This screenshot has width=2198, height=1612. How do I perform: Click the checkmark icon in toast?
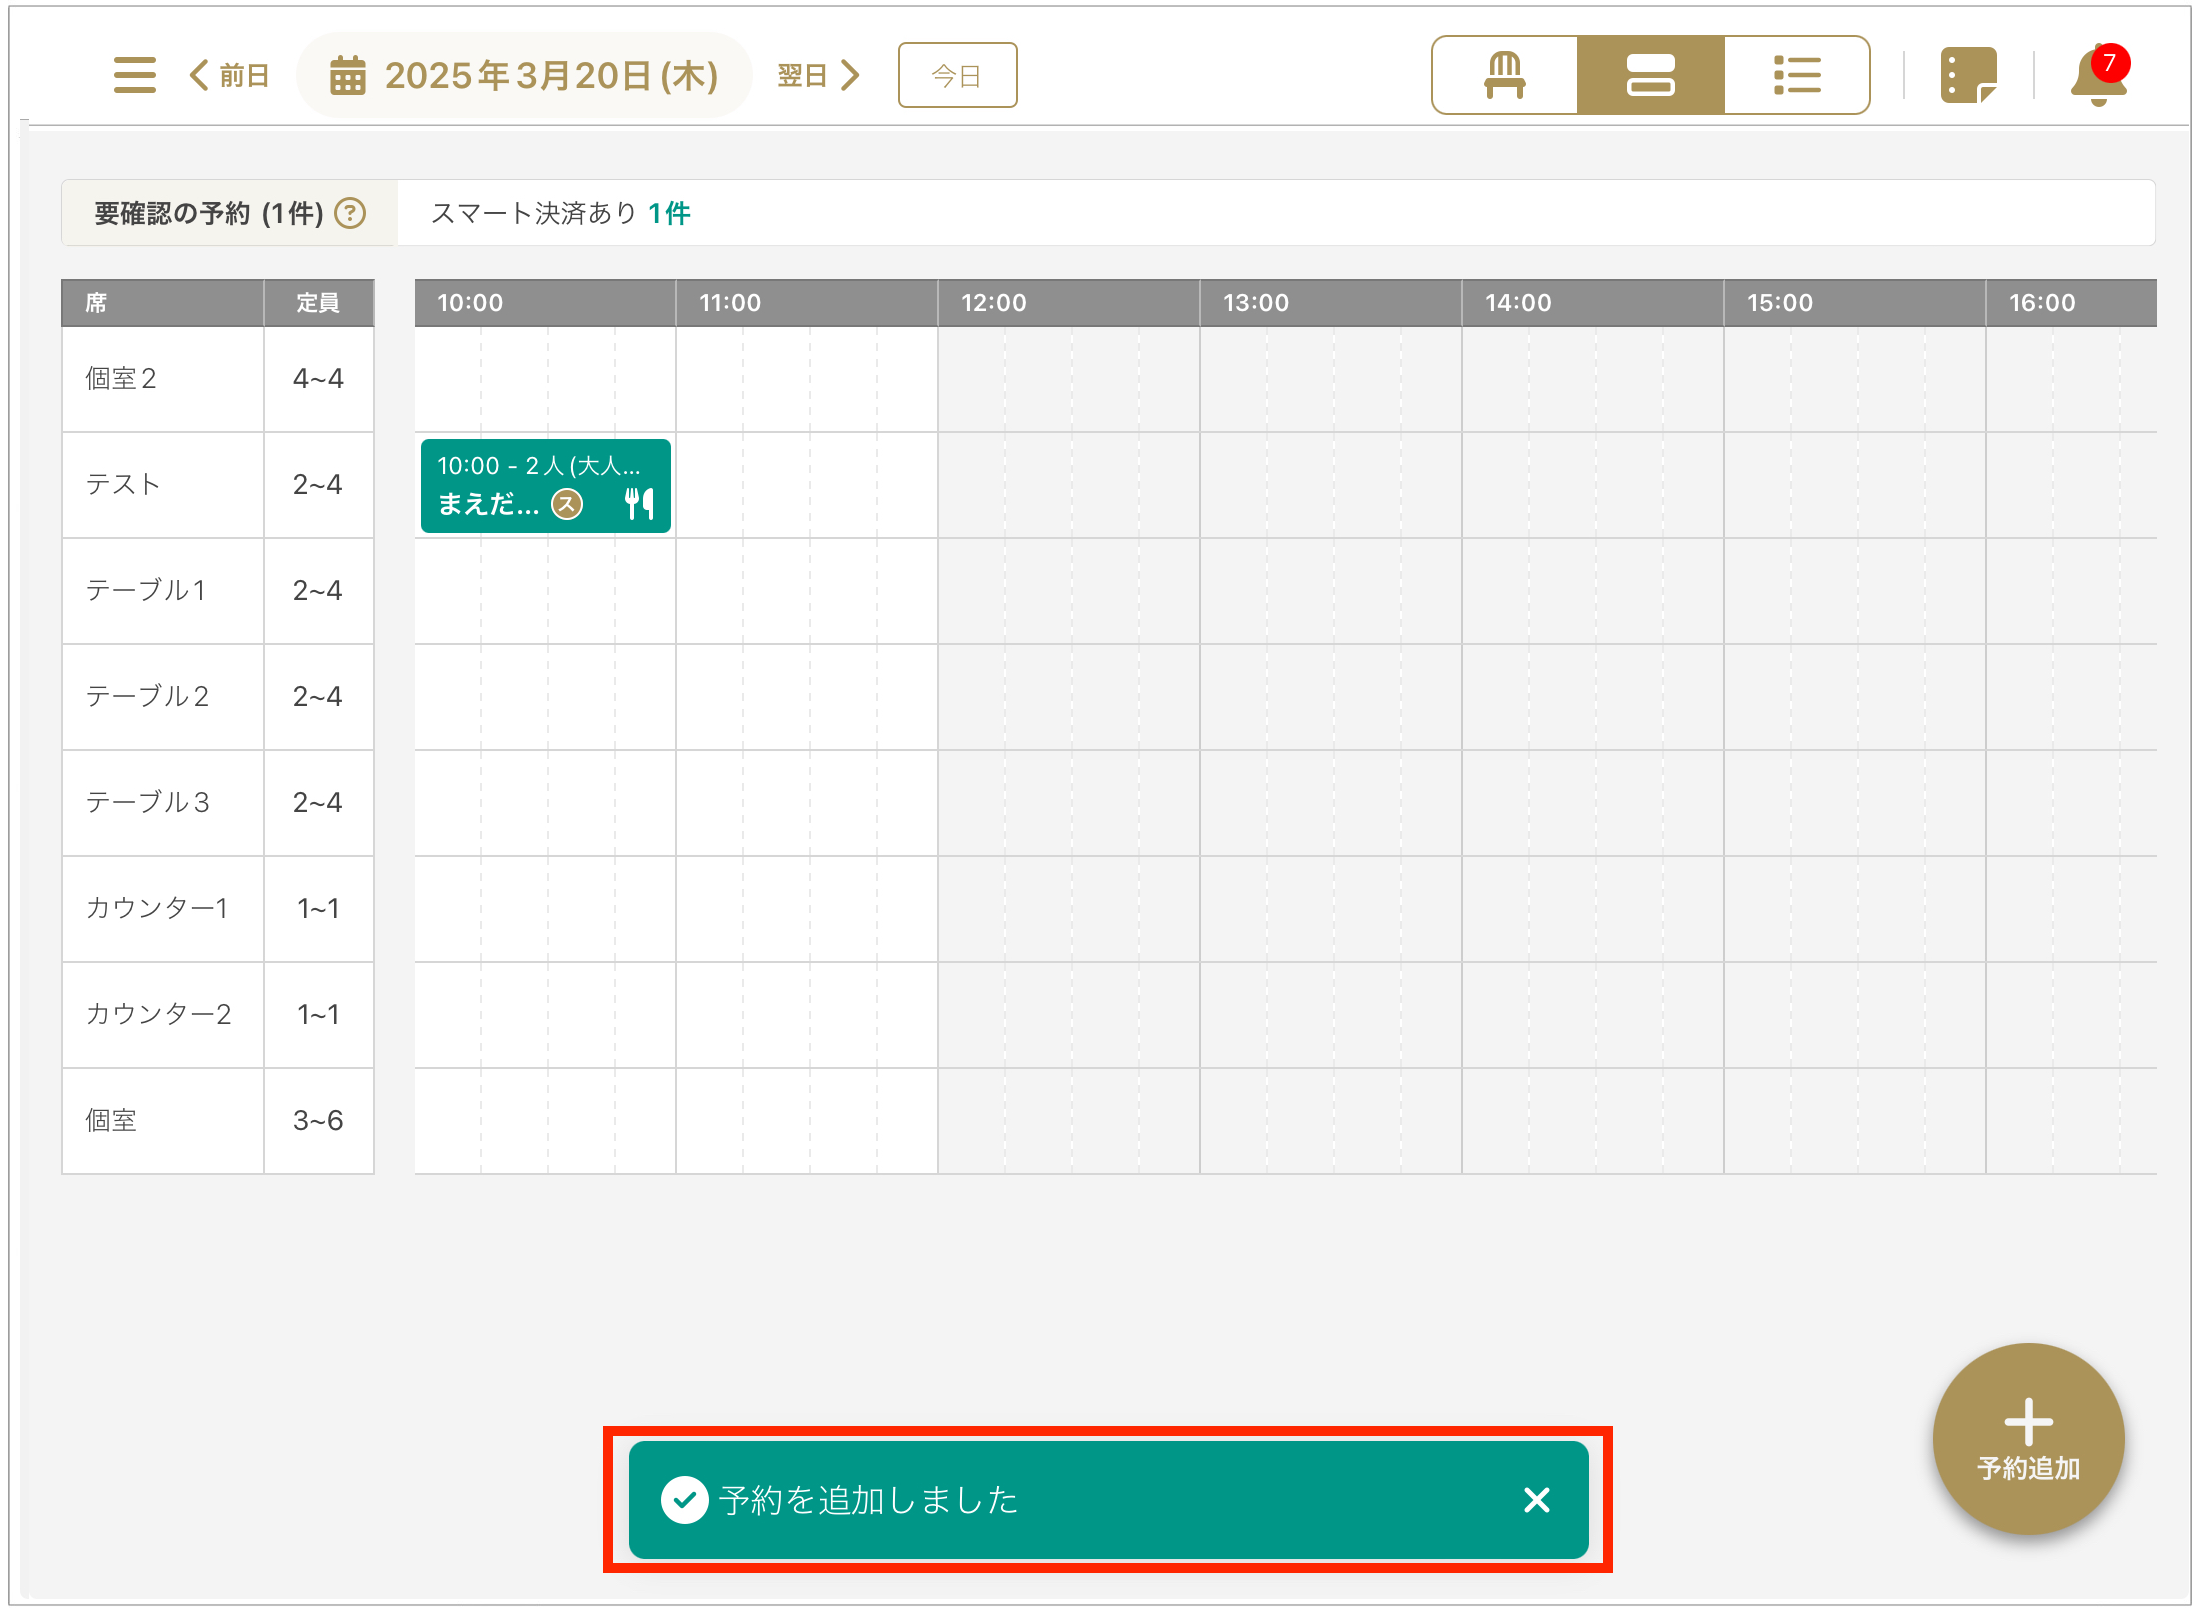pyautogui.click(x=685, y=1499)
